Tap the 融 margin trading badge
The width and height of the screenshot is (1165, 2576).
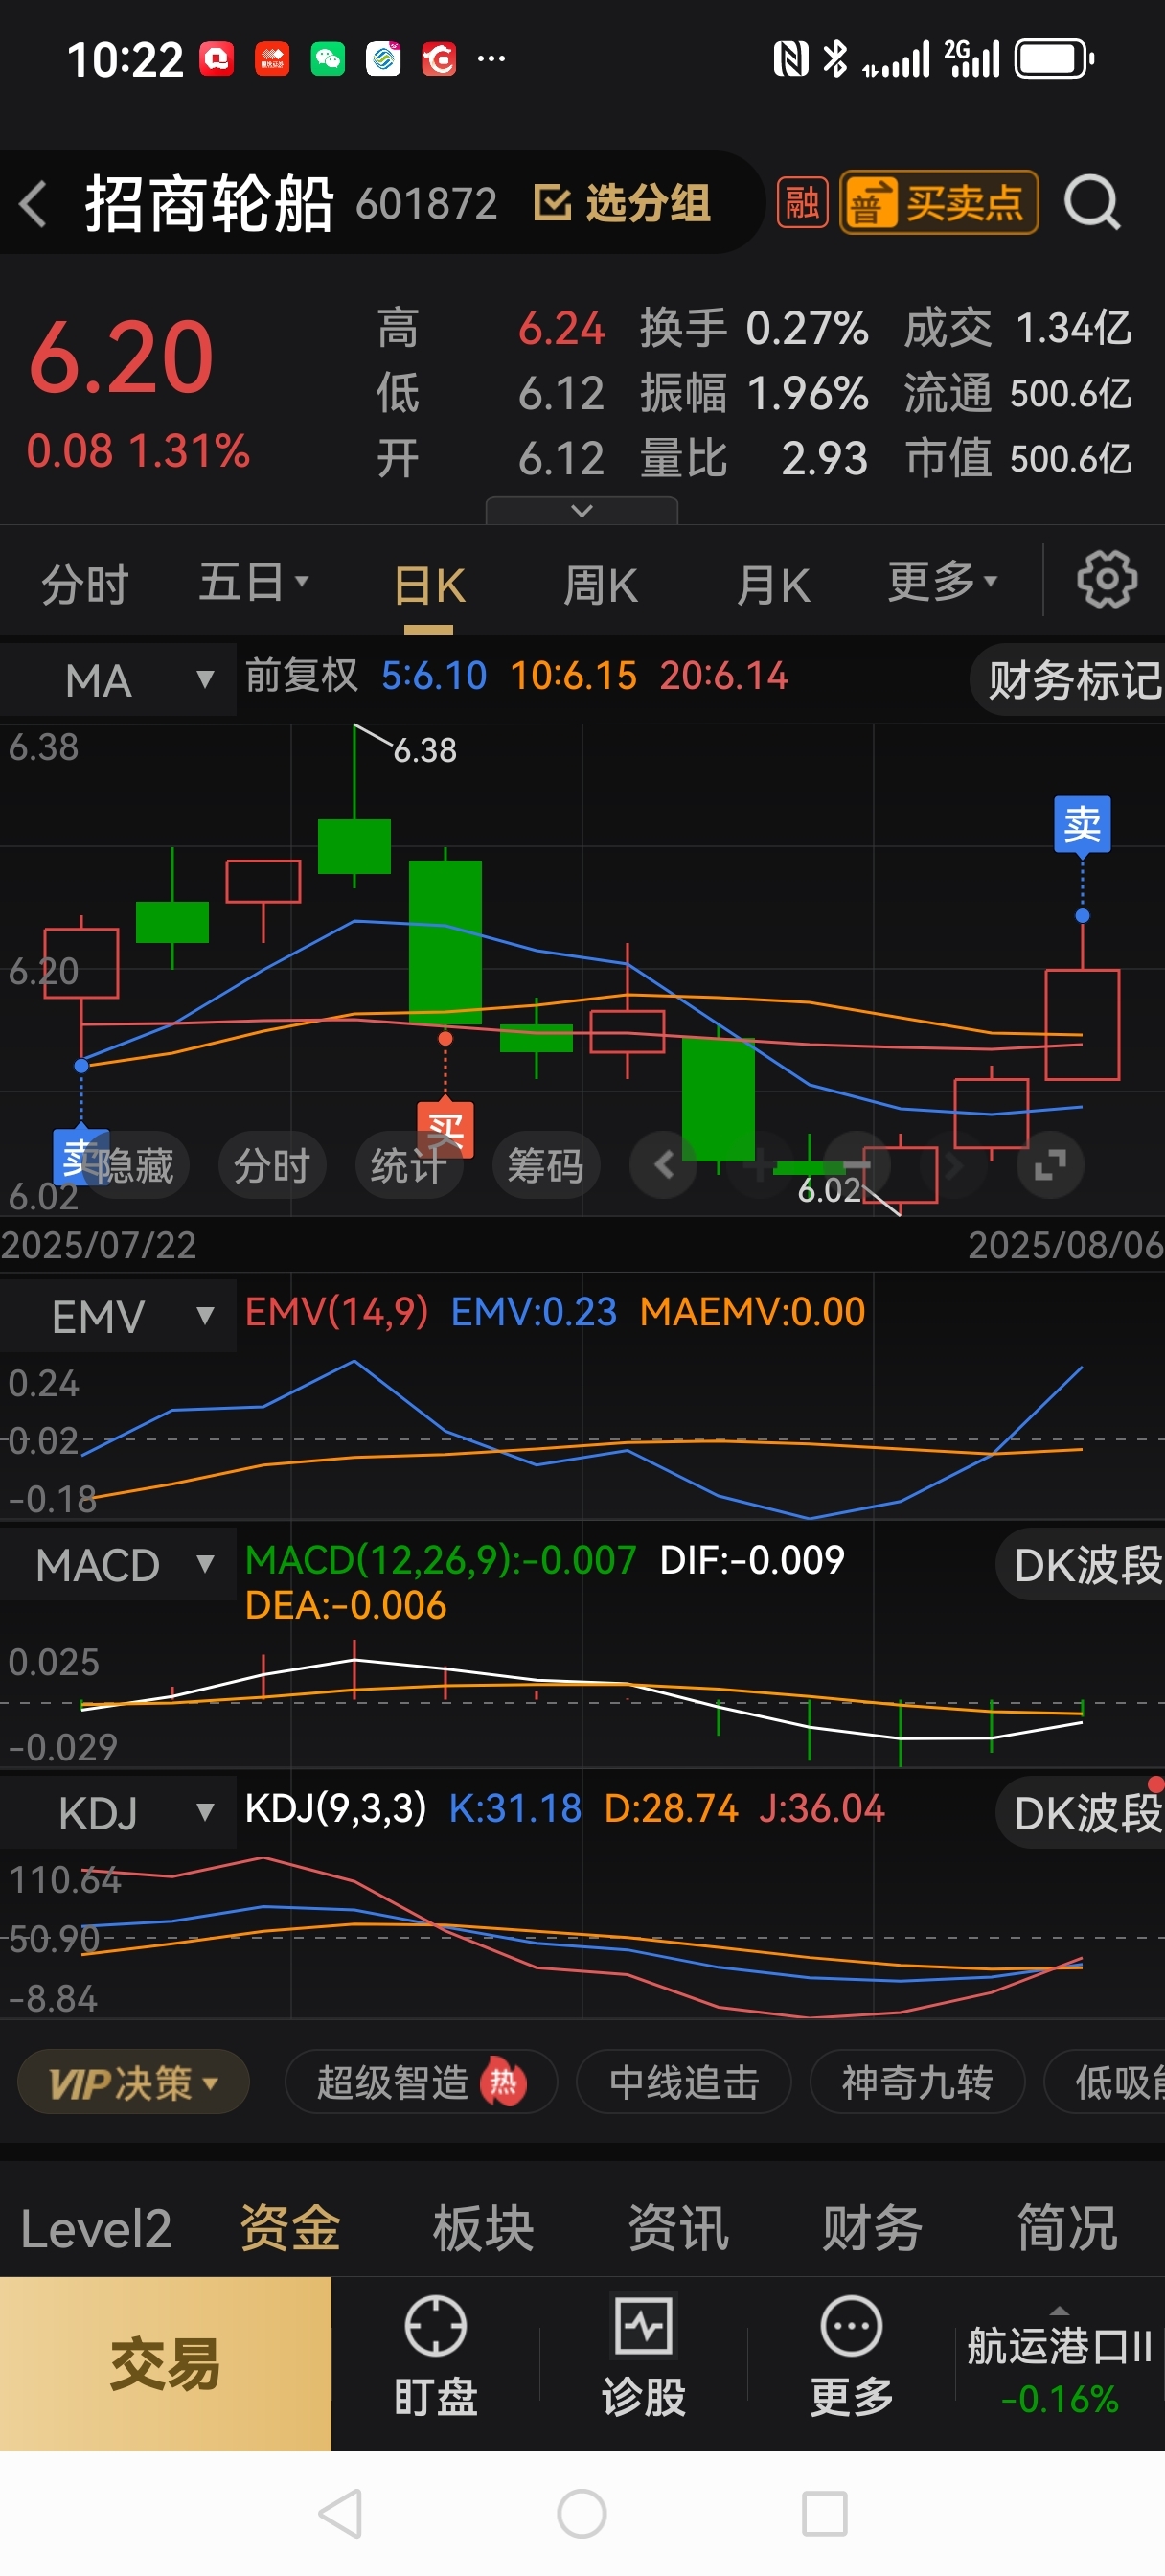pos(802,203)
